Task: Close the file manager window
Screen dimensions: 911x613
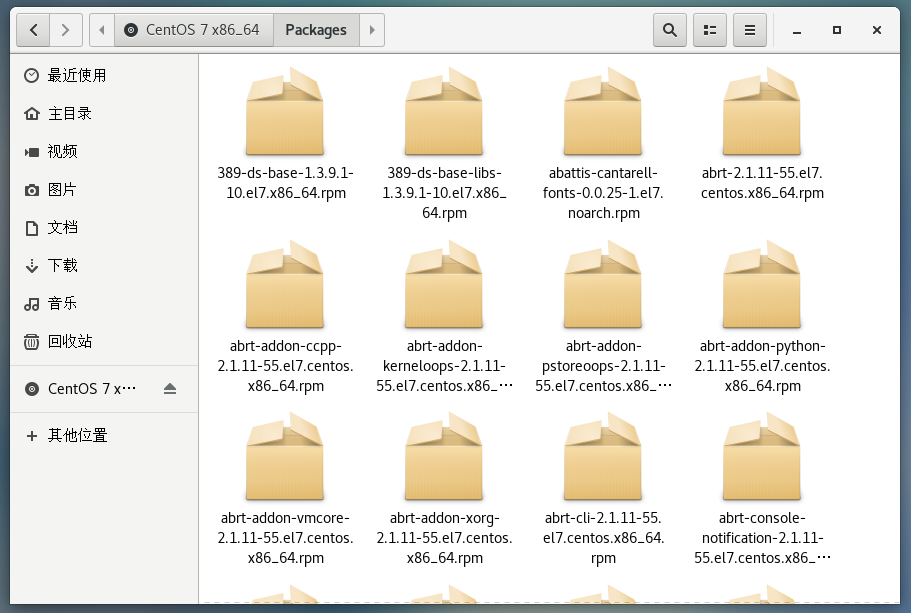Action: (877, 30)
